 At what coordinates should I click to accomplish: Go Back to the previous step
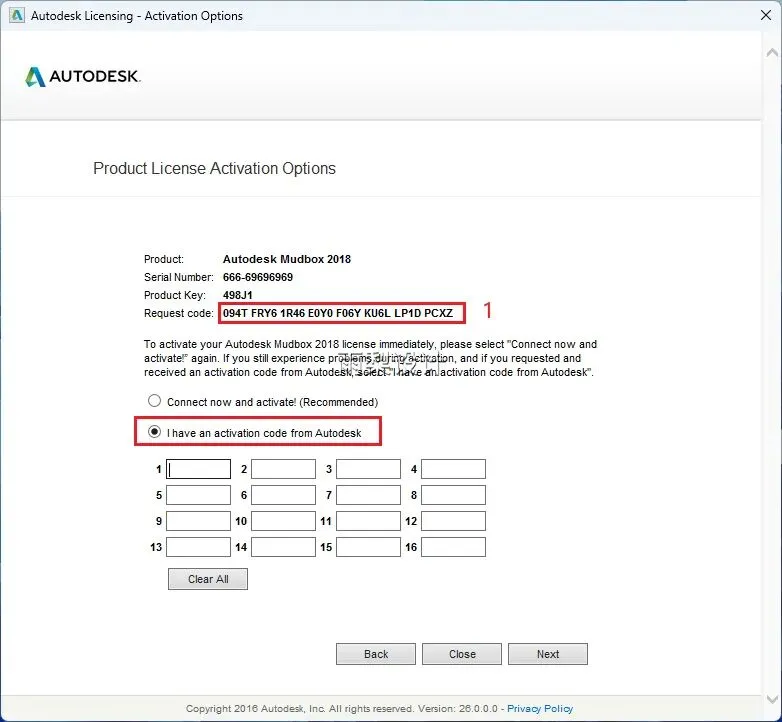coord(376,654)
